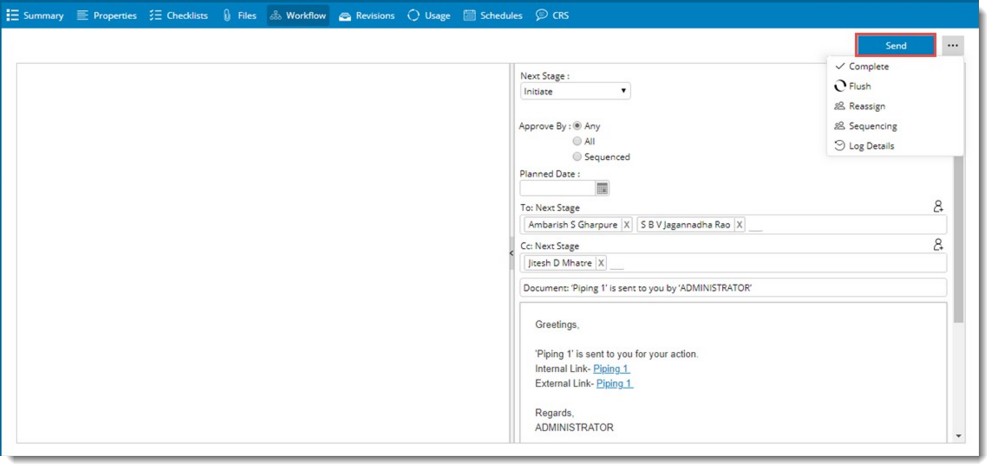This screenshot has width=994, height=471.
Task: Open the calendar picker for Planned Date
Action: tap(602, 188)
